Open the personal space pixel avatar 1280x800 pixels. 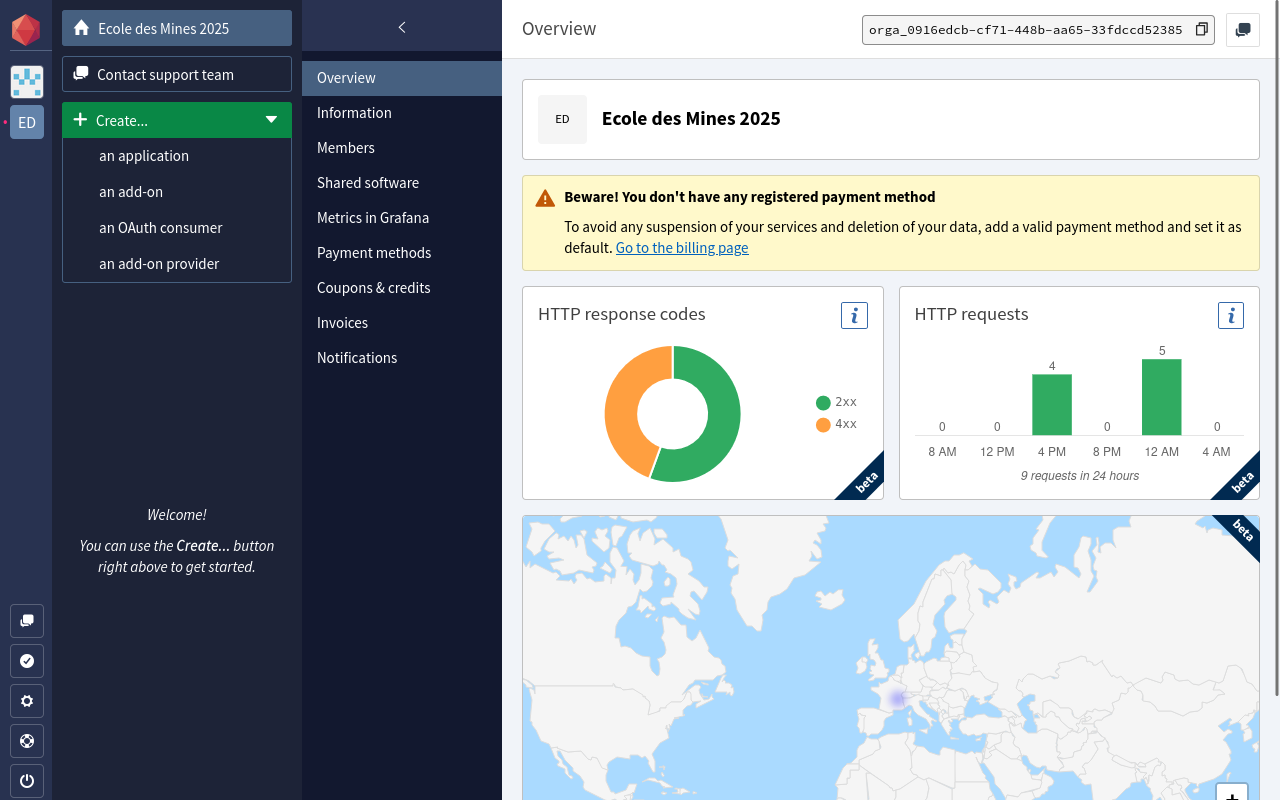(x=27, y=82)
